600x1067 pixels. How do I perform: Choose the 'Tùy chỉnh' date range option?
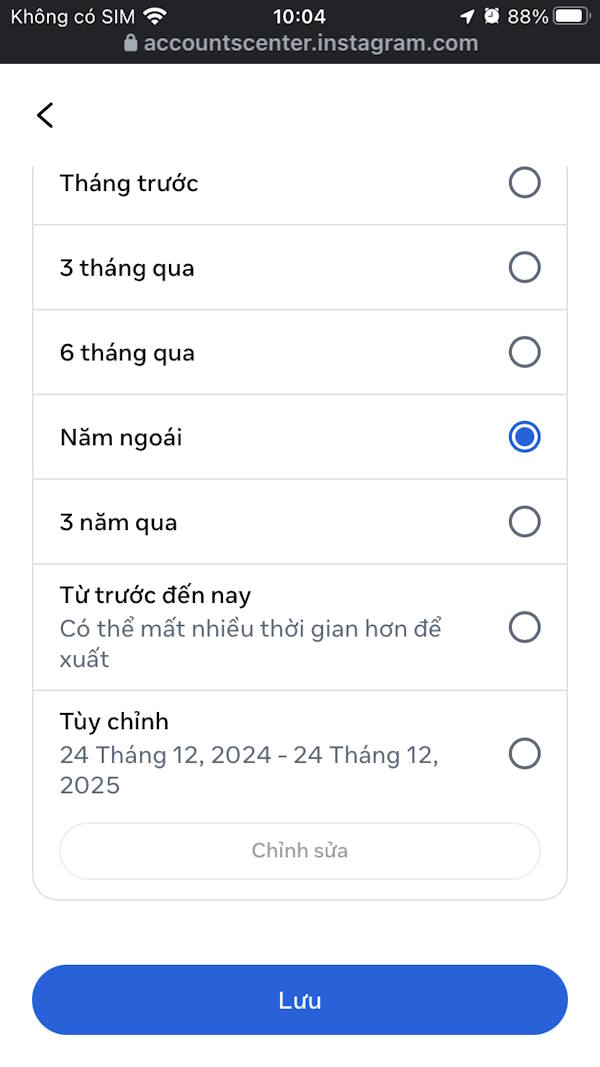click(524, 754)
